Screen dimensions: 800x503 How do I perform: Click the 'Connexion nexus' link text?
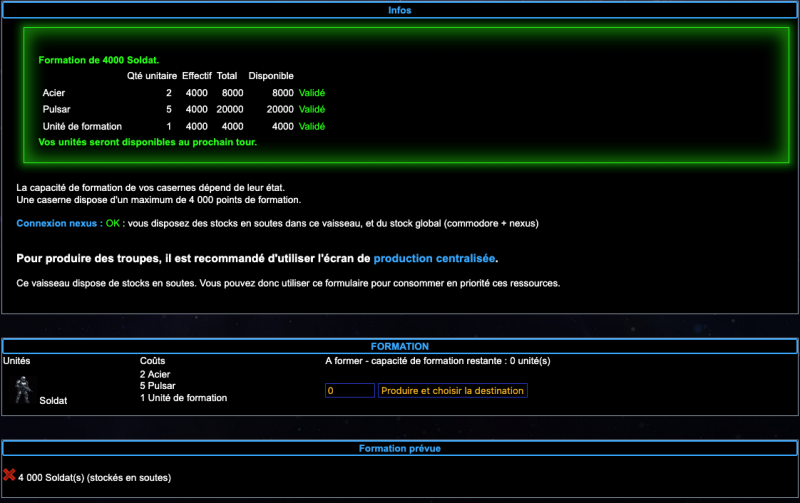[x=60, y=223]
